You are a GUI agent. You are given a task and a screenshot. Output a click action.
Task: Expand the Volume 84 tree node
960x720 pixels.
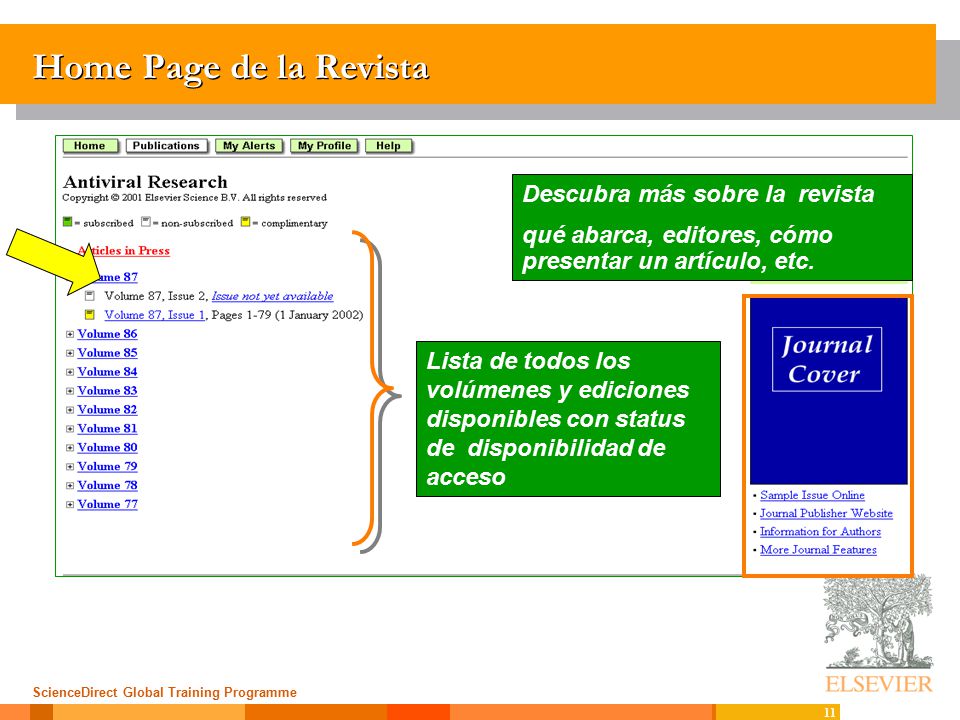pyautogui.click(x=70, y=372)
